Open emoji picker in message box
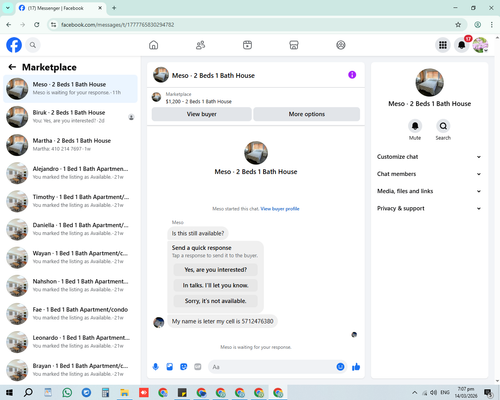The height and width of the screenshot is (400, 500). click(340, 367)
